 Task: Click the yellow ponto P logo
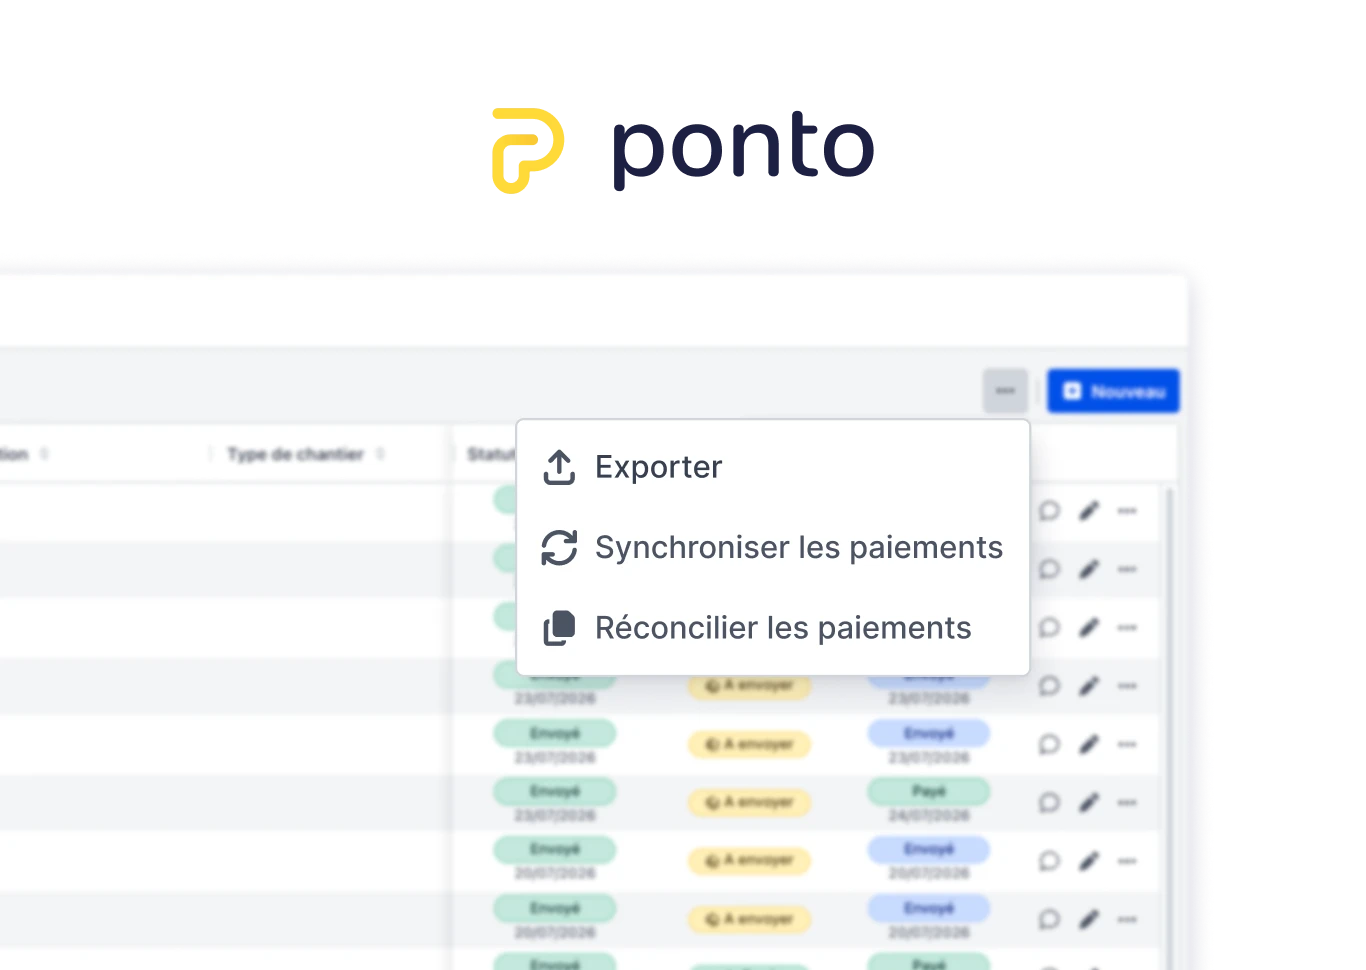point(528,150)
